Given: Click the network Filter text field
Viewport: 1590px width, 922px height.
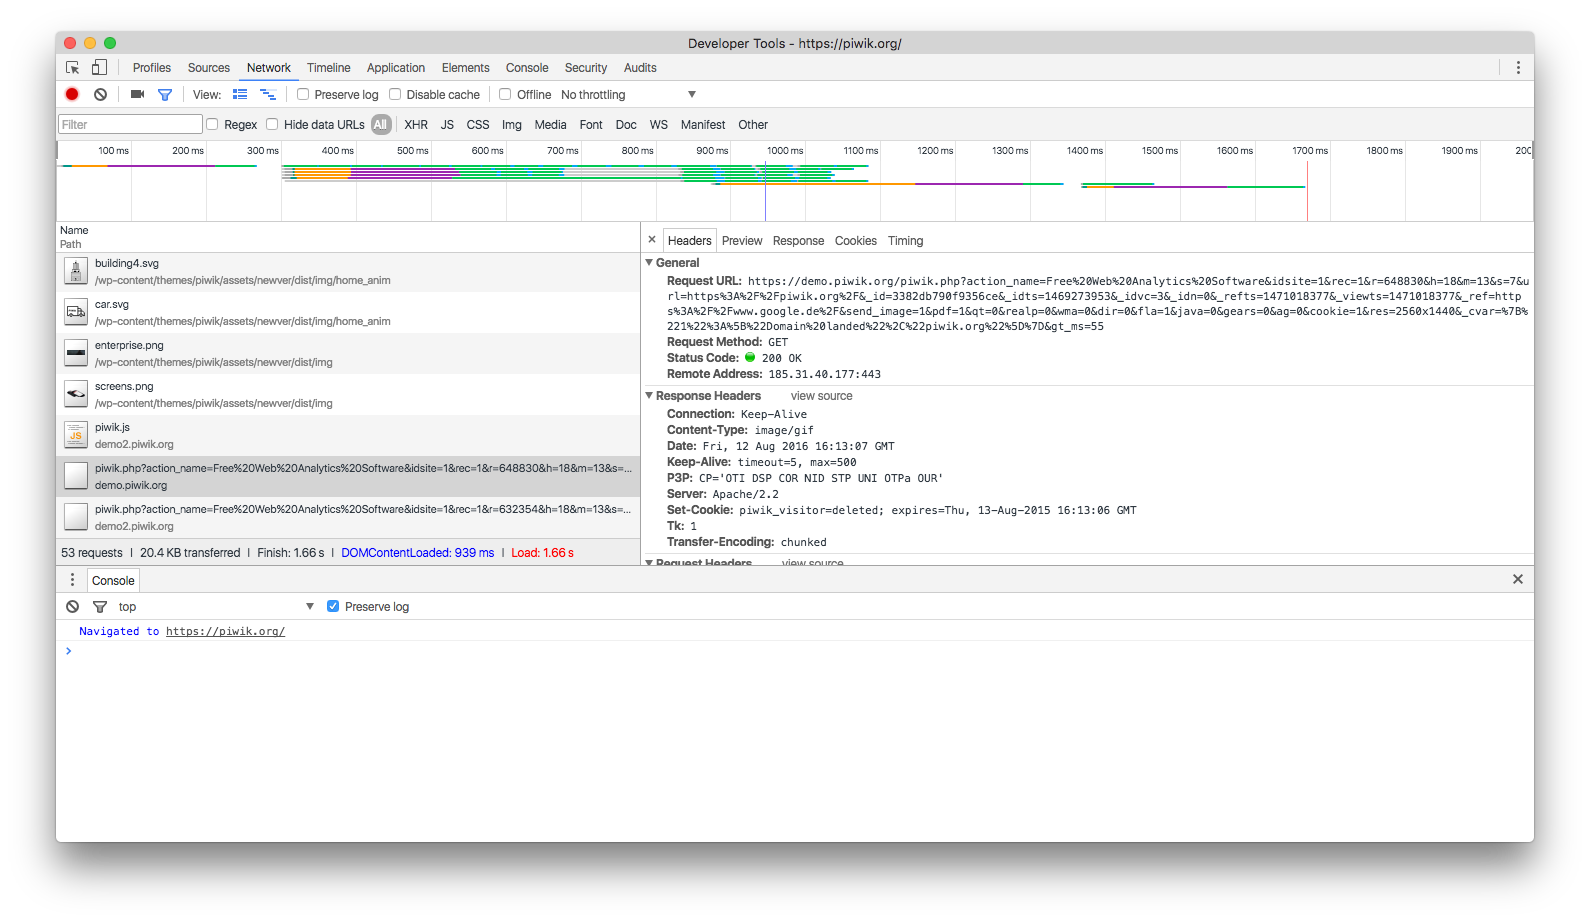Looking at the screenshot, I should 130,125.
